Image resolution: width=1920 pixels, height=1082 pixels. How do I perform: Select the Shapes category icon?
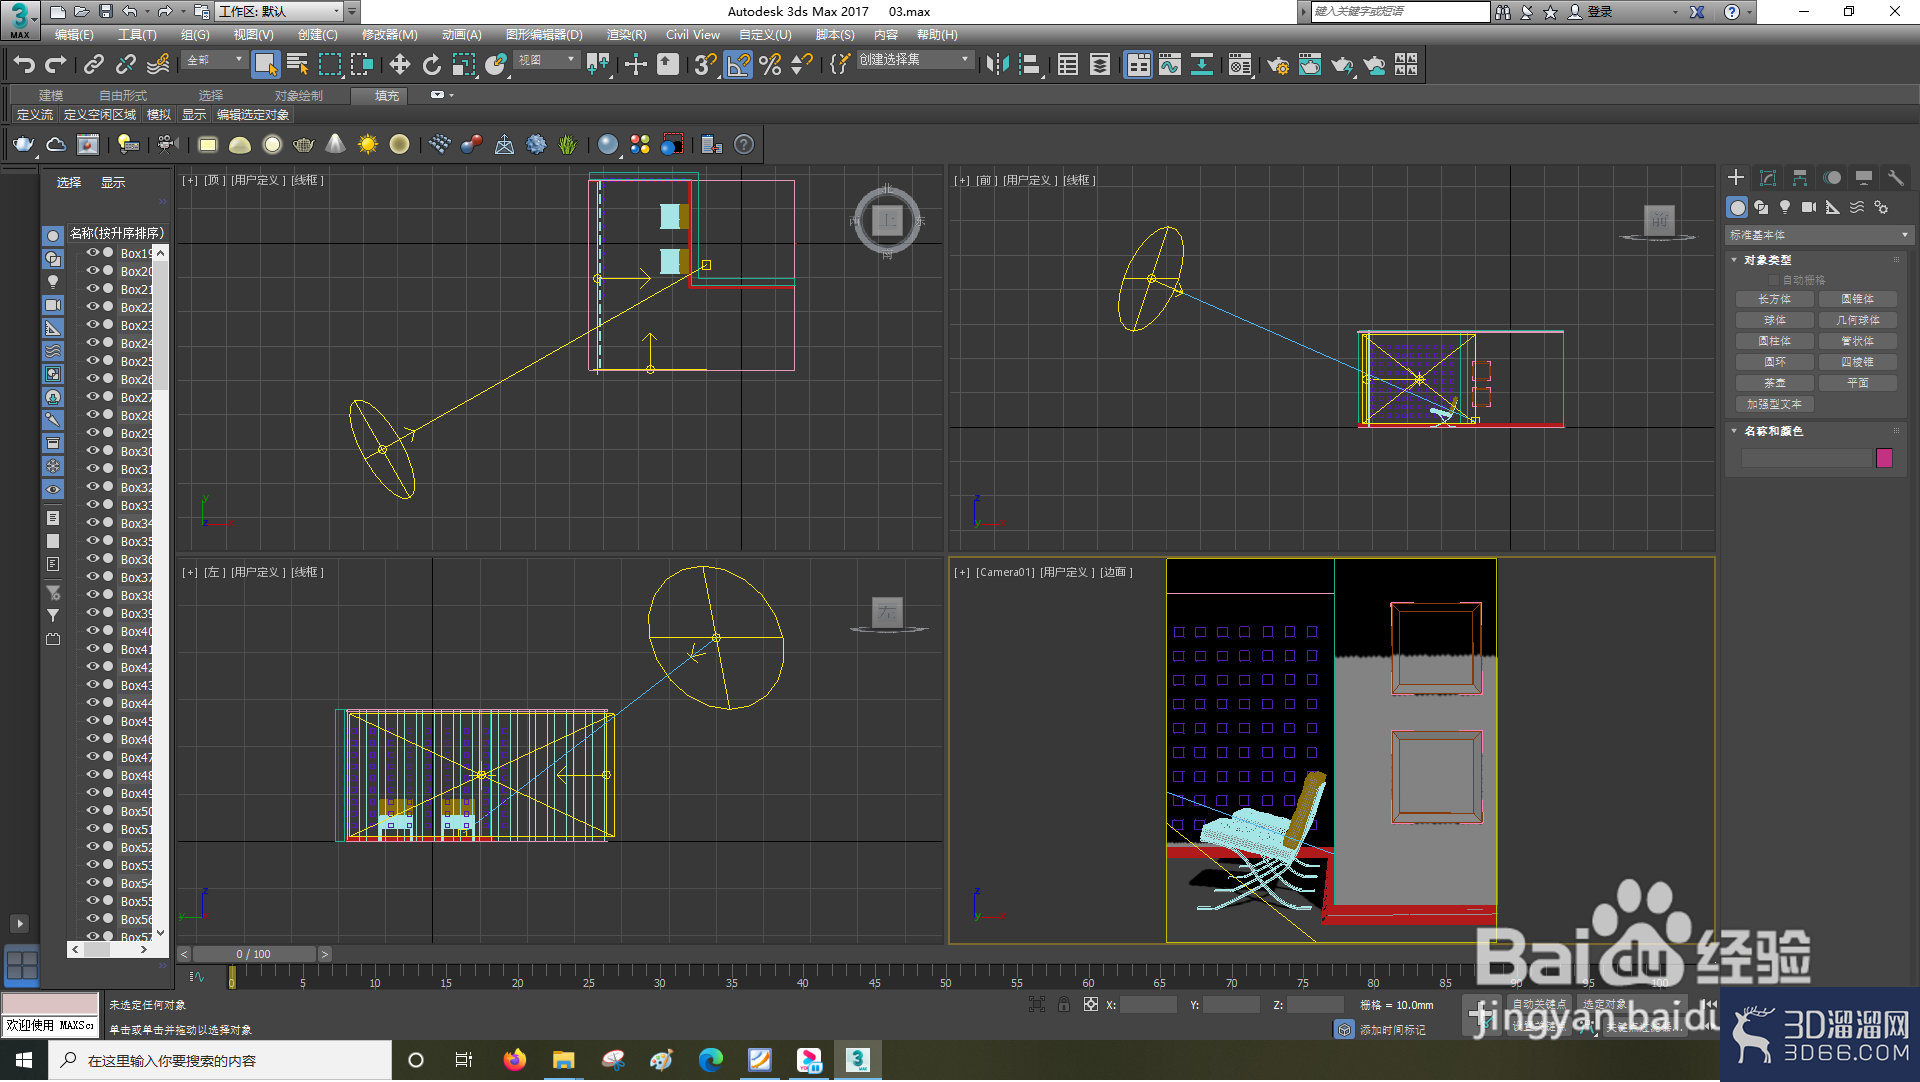1761,207
